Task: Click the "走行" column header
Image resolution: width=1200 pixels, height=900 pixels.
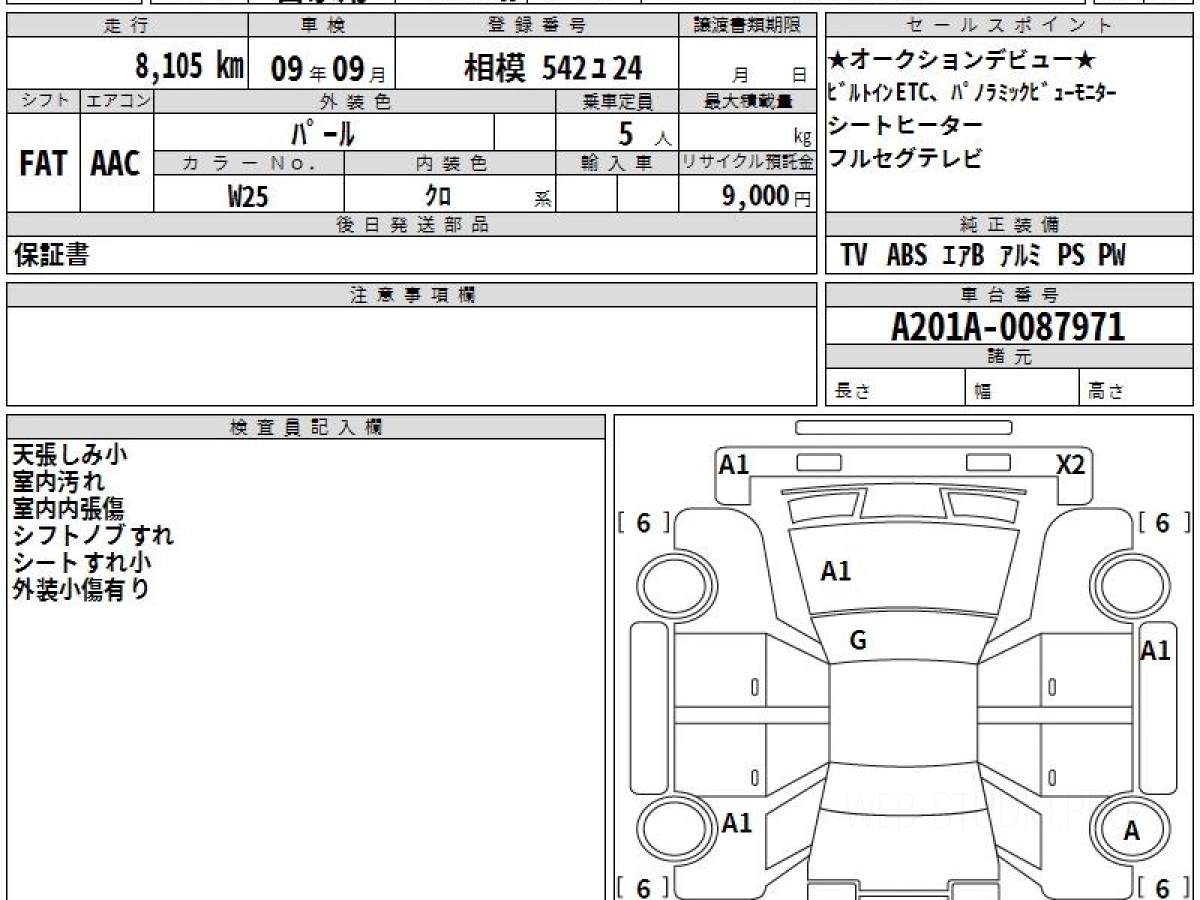Action: pos(126,26)
